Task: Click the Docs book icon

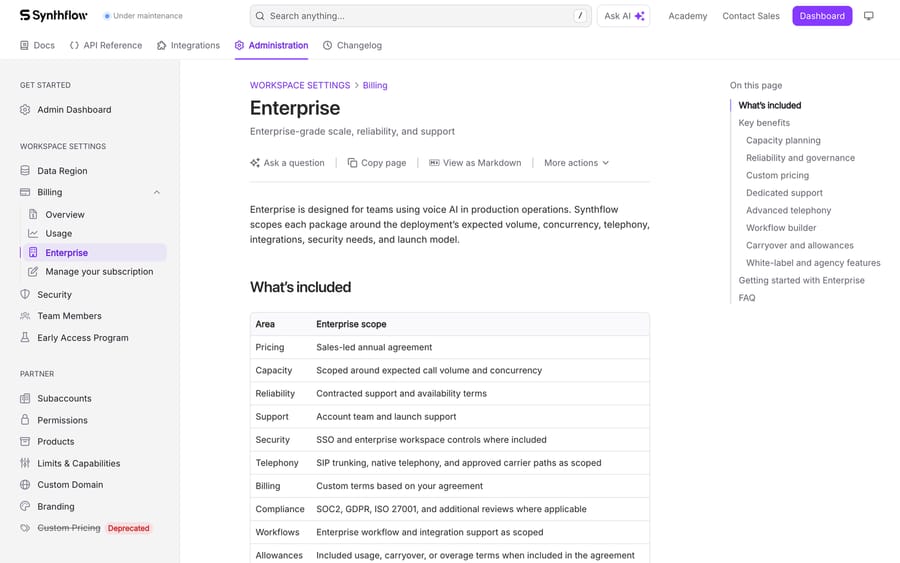Action: [x=24, y=45]
